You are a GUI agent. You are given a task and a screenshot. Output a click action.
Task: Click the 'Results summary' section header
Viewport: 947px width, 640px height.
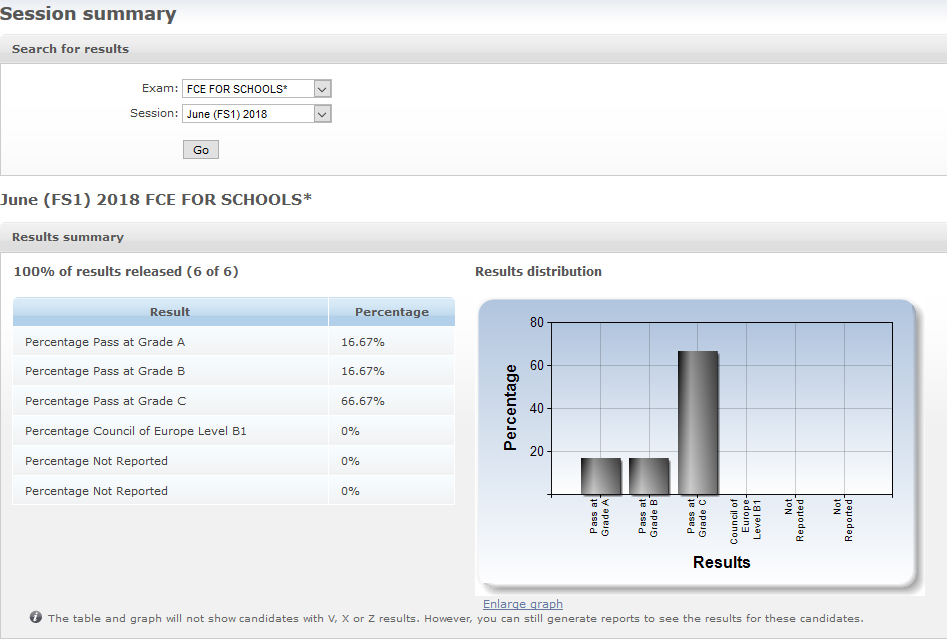68,237
